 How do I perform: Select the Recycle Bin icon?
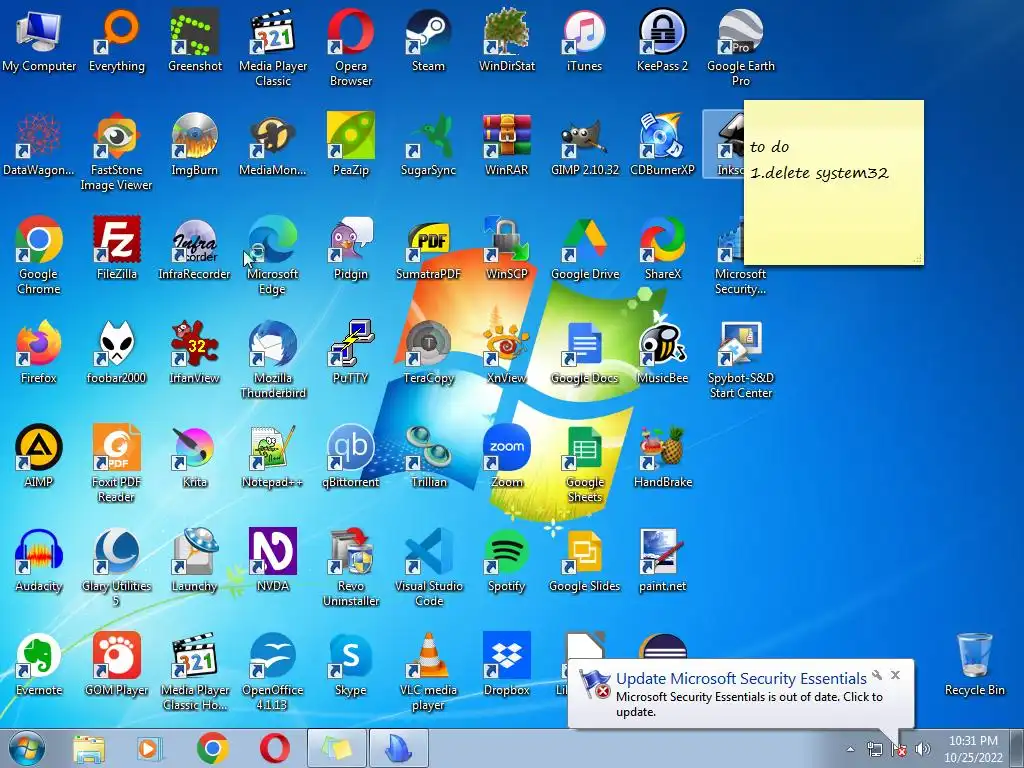coord(974,664)
